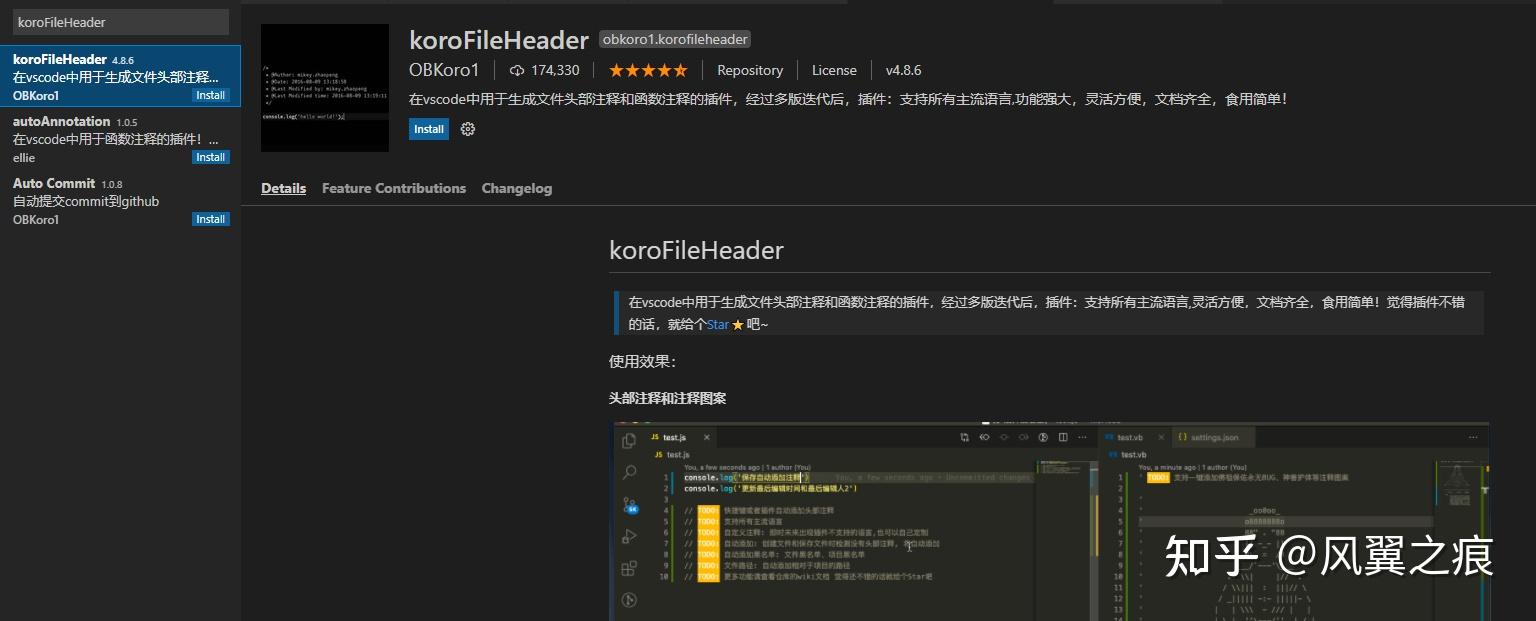Switch to the Changelog tab
This screenshot has height=621, width=1536.
[x=517, y=188]
